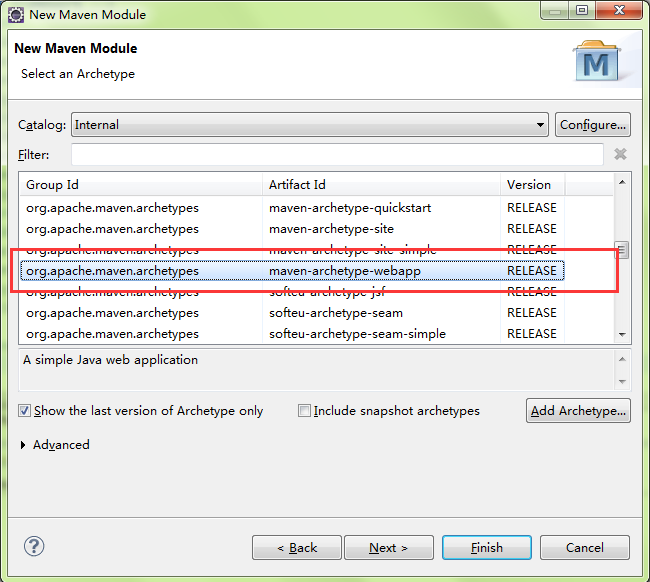Viewport: 650px width, 582px height.
Task: Sort by Artifact Id column header
Action: (x=381, y=184)
